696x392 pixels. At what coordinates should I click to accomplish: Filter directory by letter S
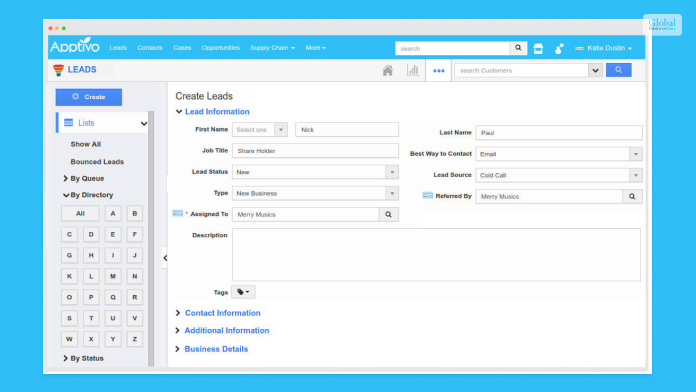(69, 318)
